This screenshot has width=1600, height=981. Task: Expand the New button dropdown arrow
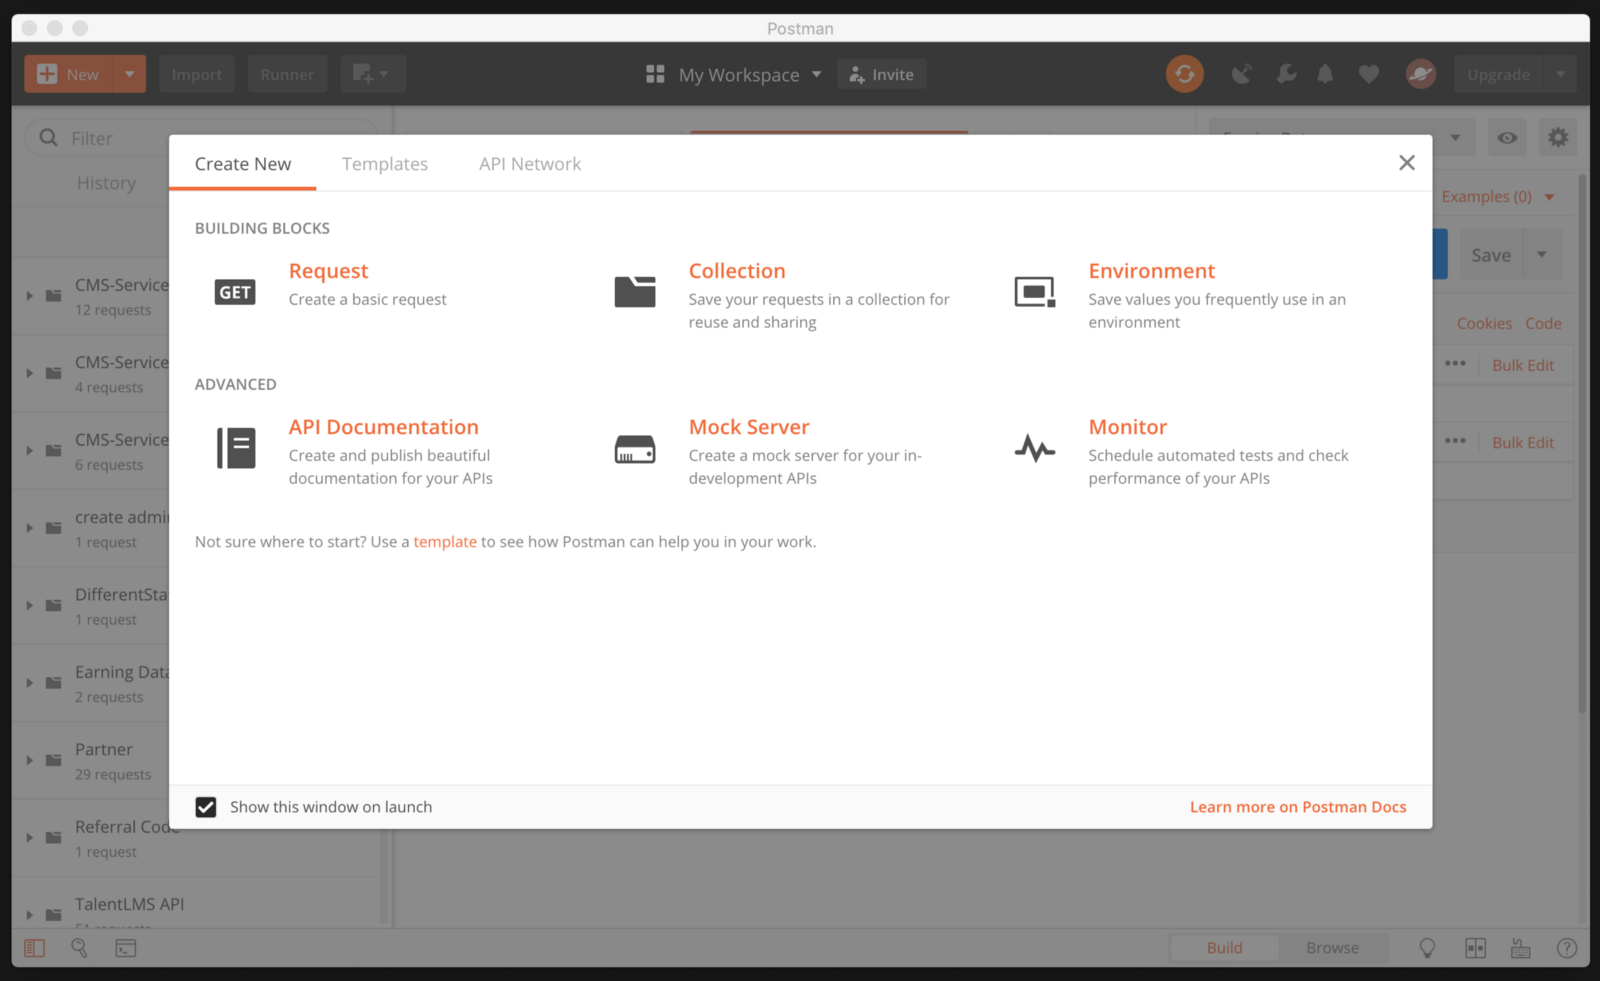coord(130,74)
